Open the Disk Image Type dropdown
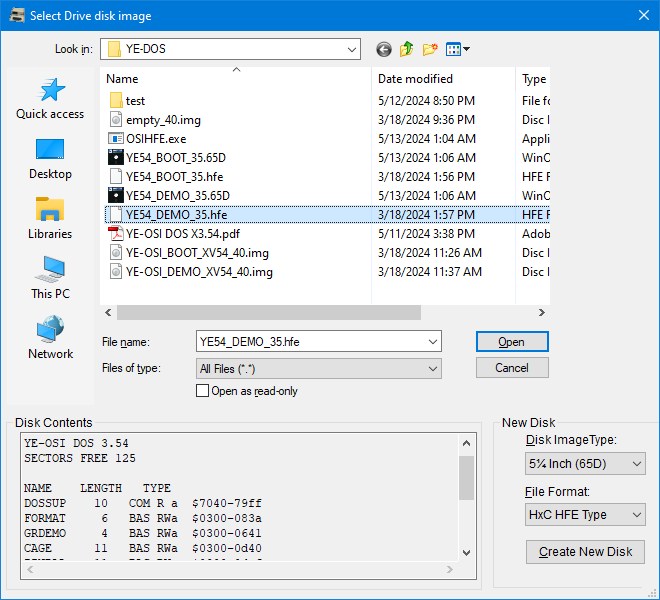The height and width of the screenshot is (600, 660). pyautogui.click(x=585, y=464)
